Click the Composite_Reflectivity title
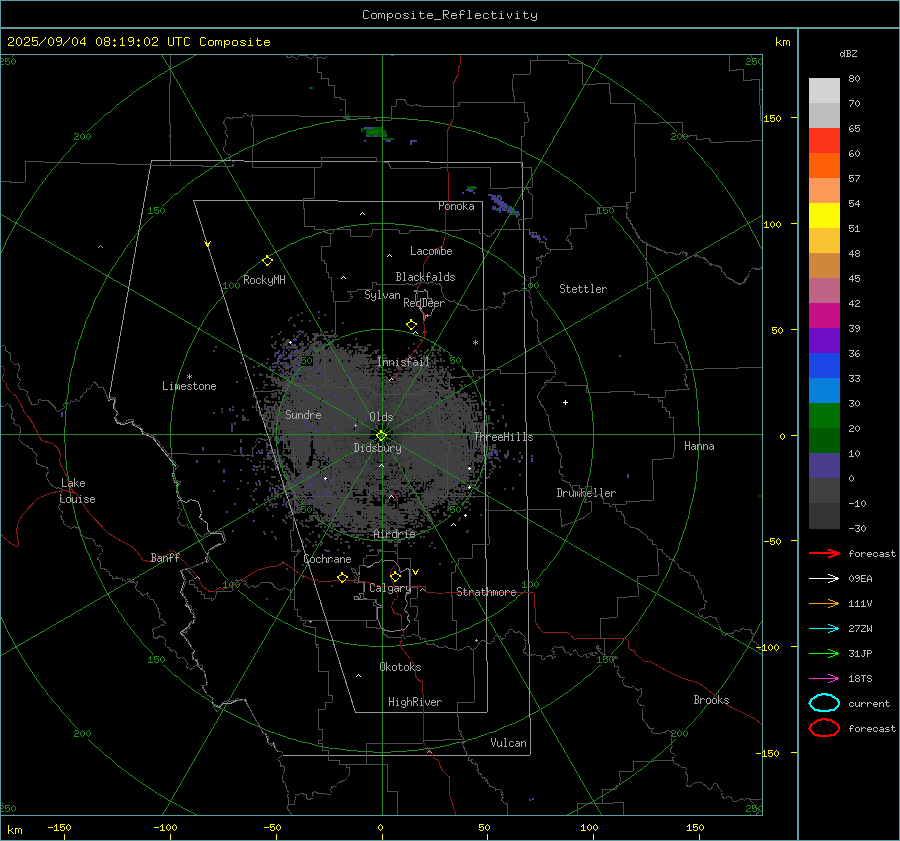Viewport: 900px width, 841px height. point(450,15)
